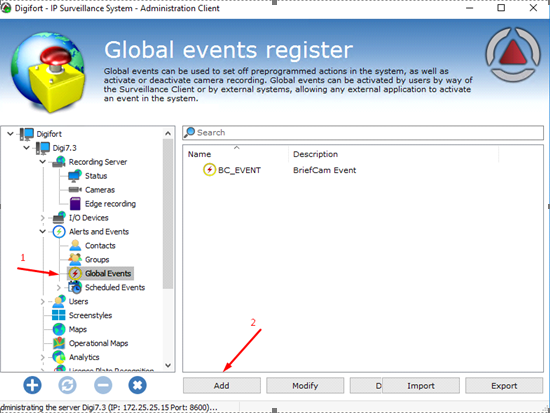This screenshot has height=413, width=550.
Task: Click the Import button
Action: point(421,385)
